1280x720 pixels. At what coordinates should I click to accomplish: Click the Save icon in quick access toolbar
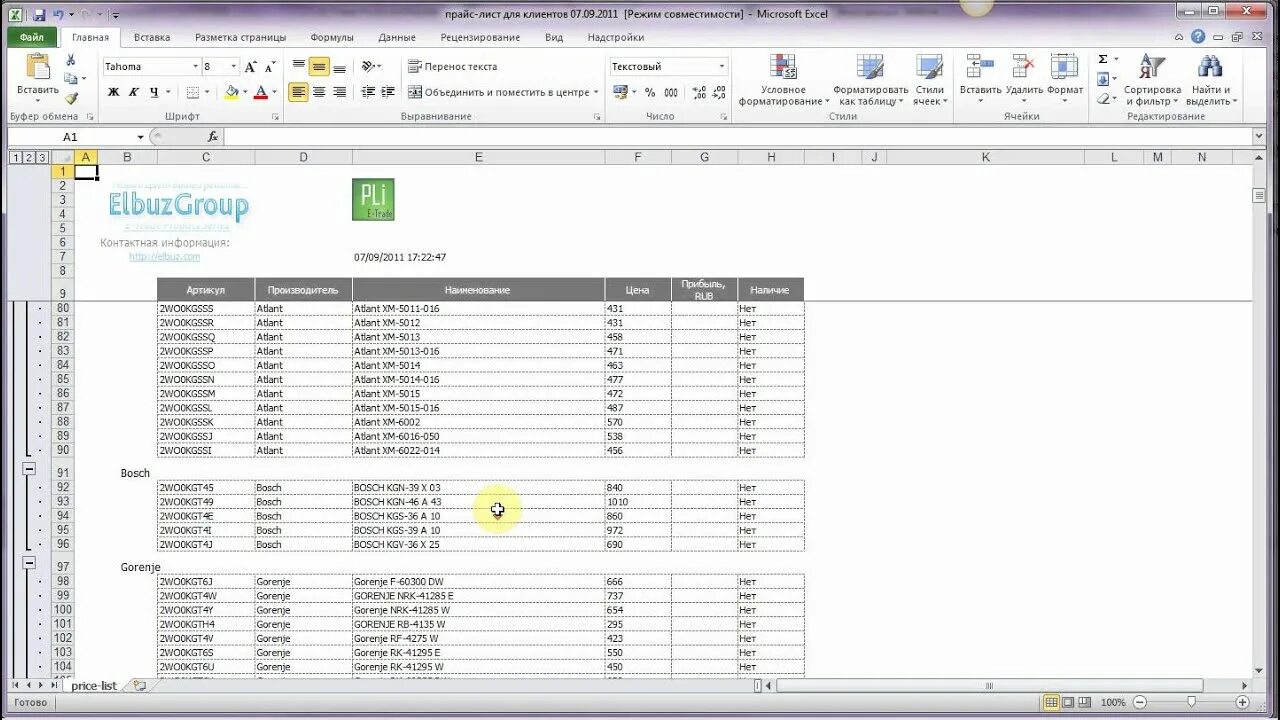[x=39, y=14]
